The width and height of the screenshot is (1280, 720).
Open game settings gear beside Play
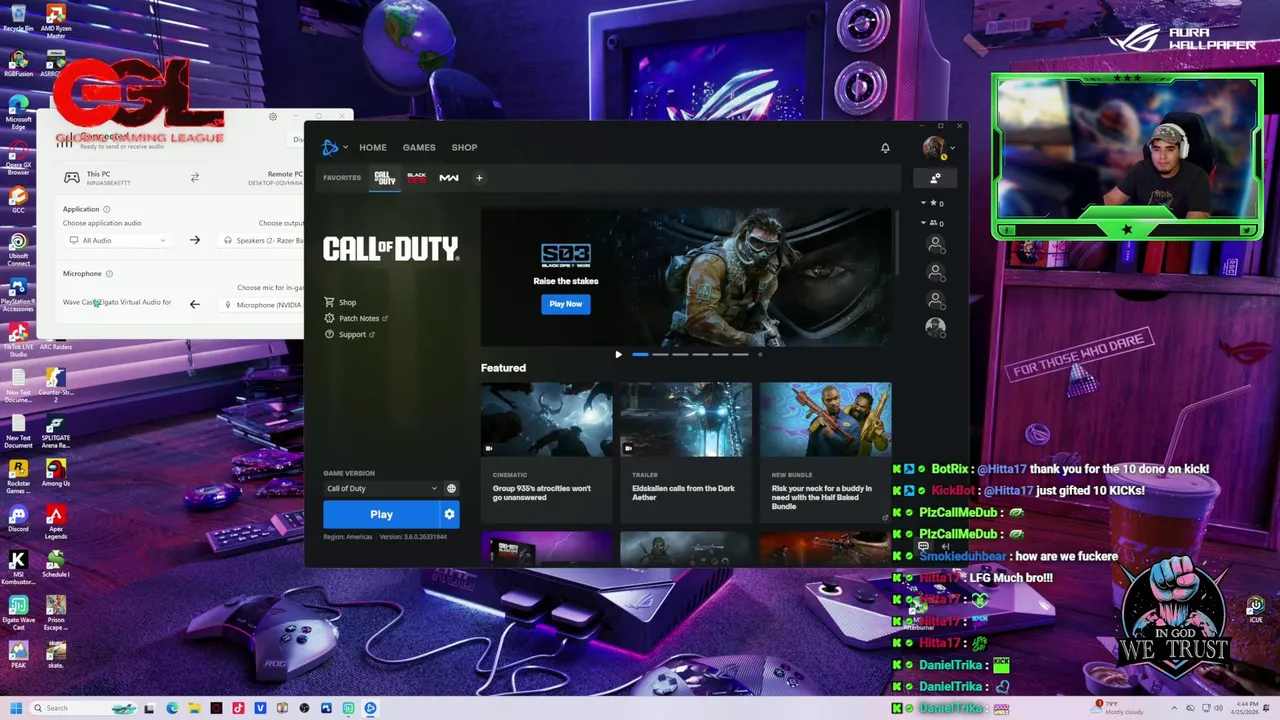point(449,514)
